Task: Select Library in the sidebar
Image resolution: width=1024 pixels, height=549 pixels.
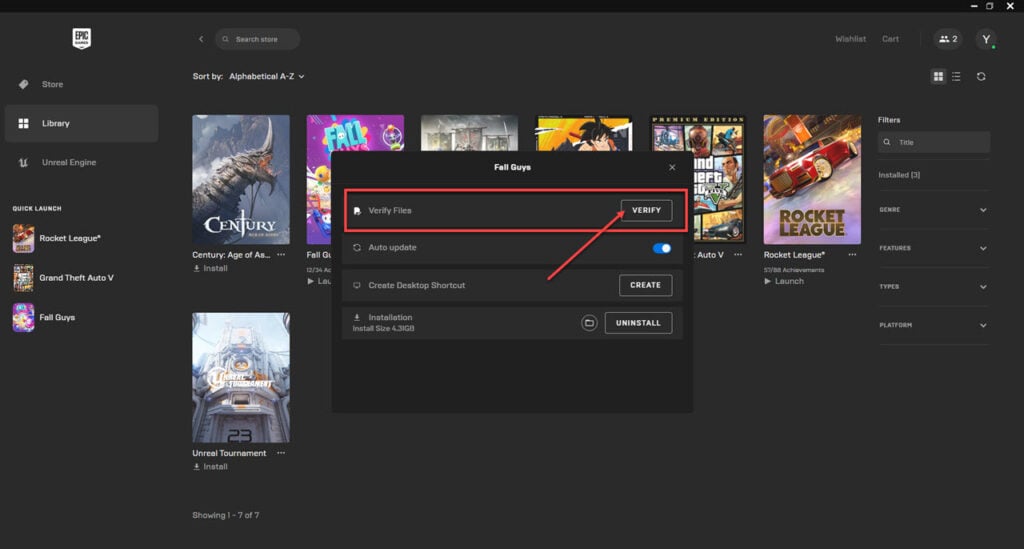Action: pyautogui.click(x=81, y=123)
